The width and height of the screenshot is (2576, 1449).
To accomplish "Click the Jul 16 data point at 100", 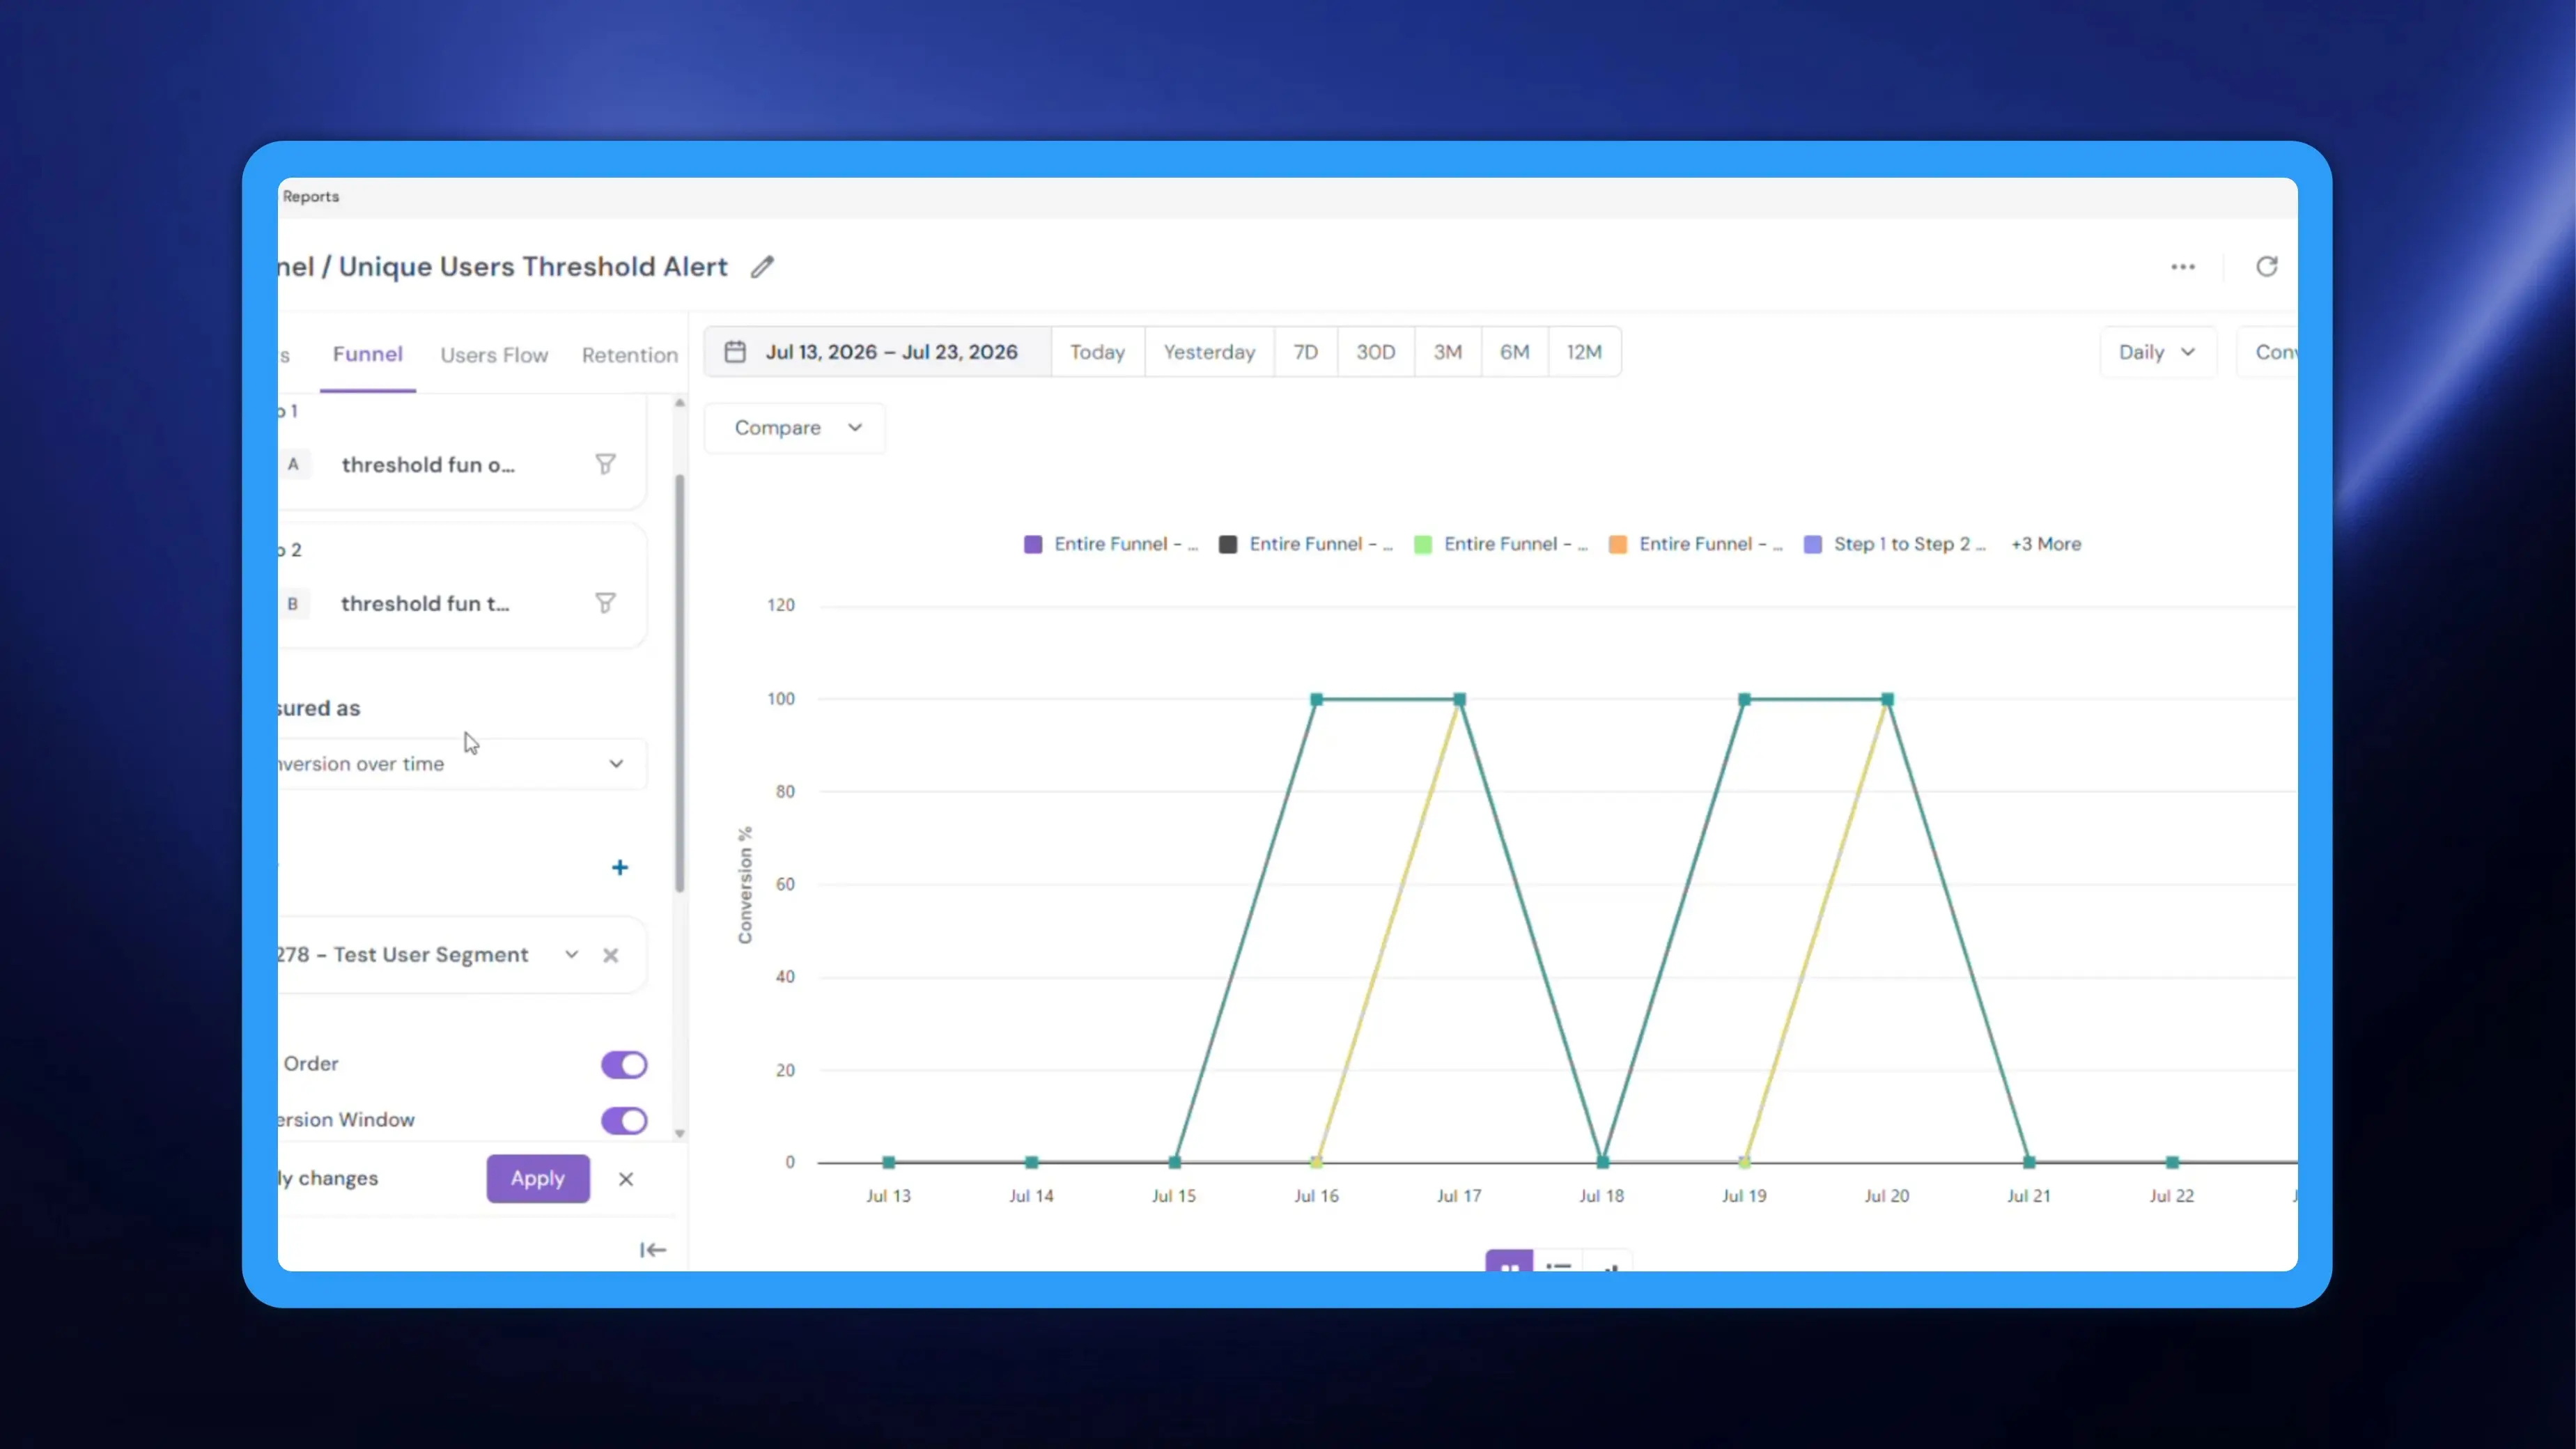I will coord(1317,699).
